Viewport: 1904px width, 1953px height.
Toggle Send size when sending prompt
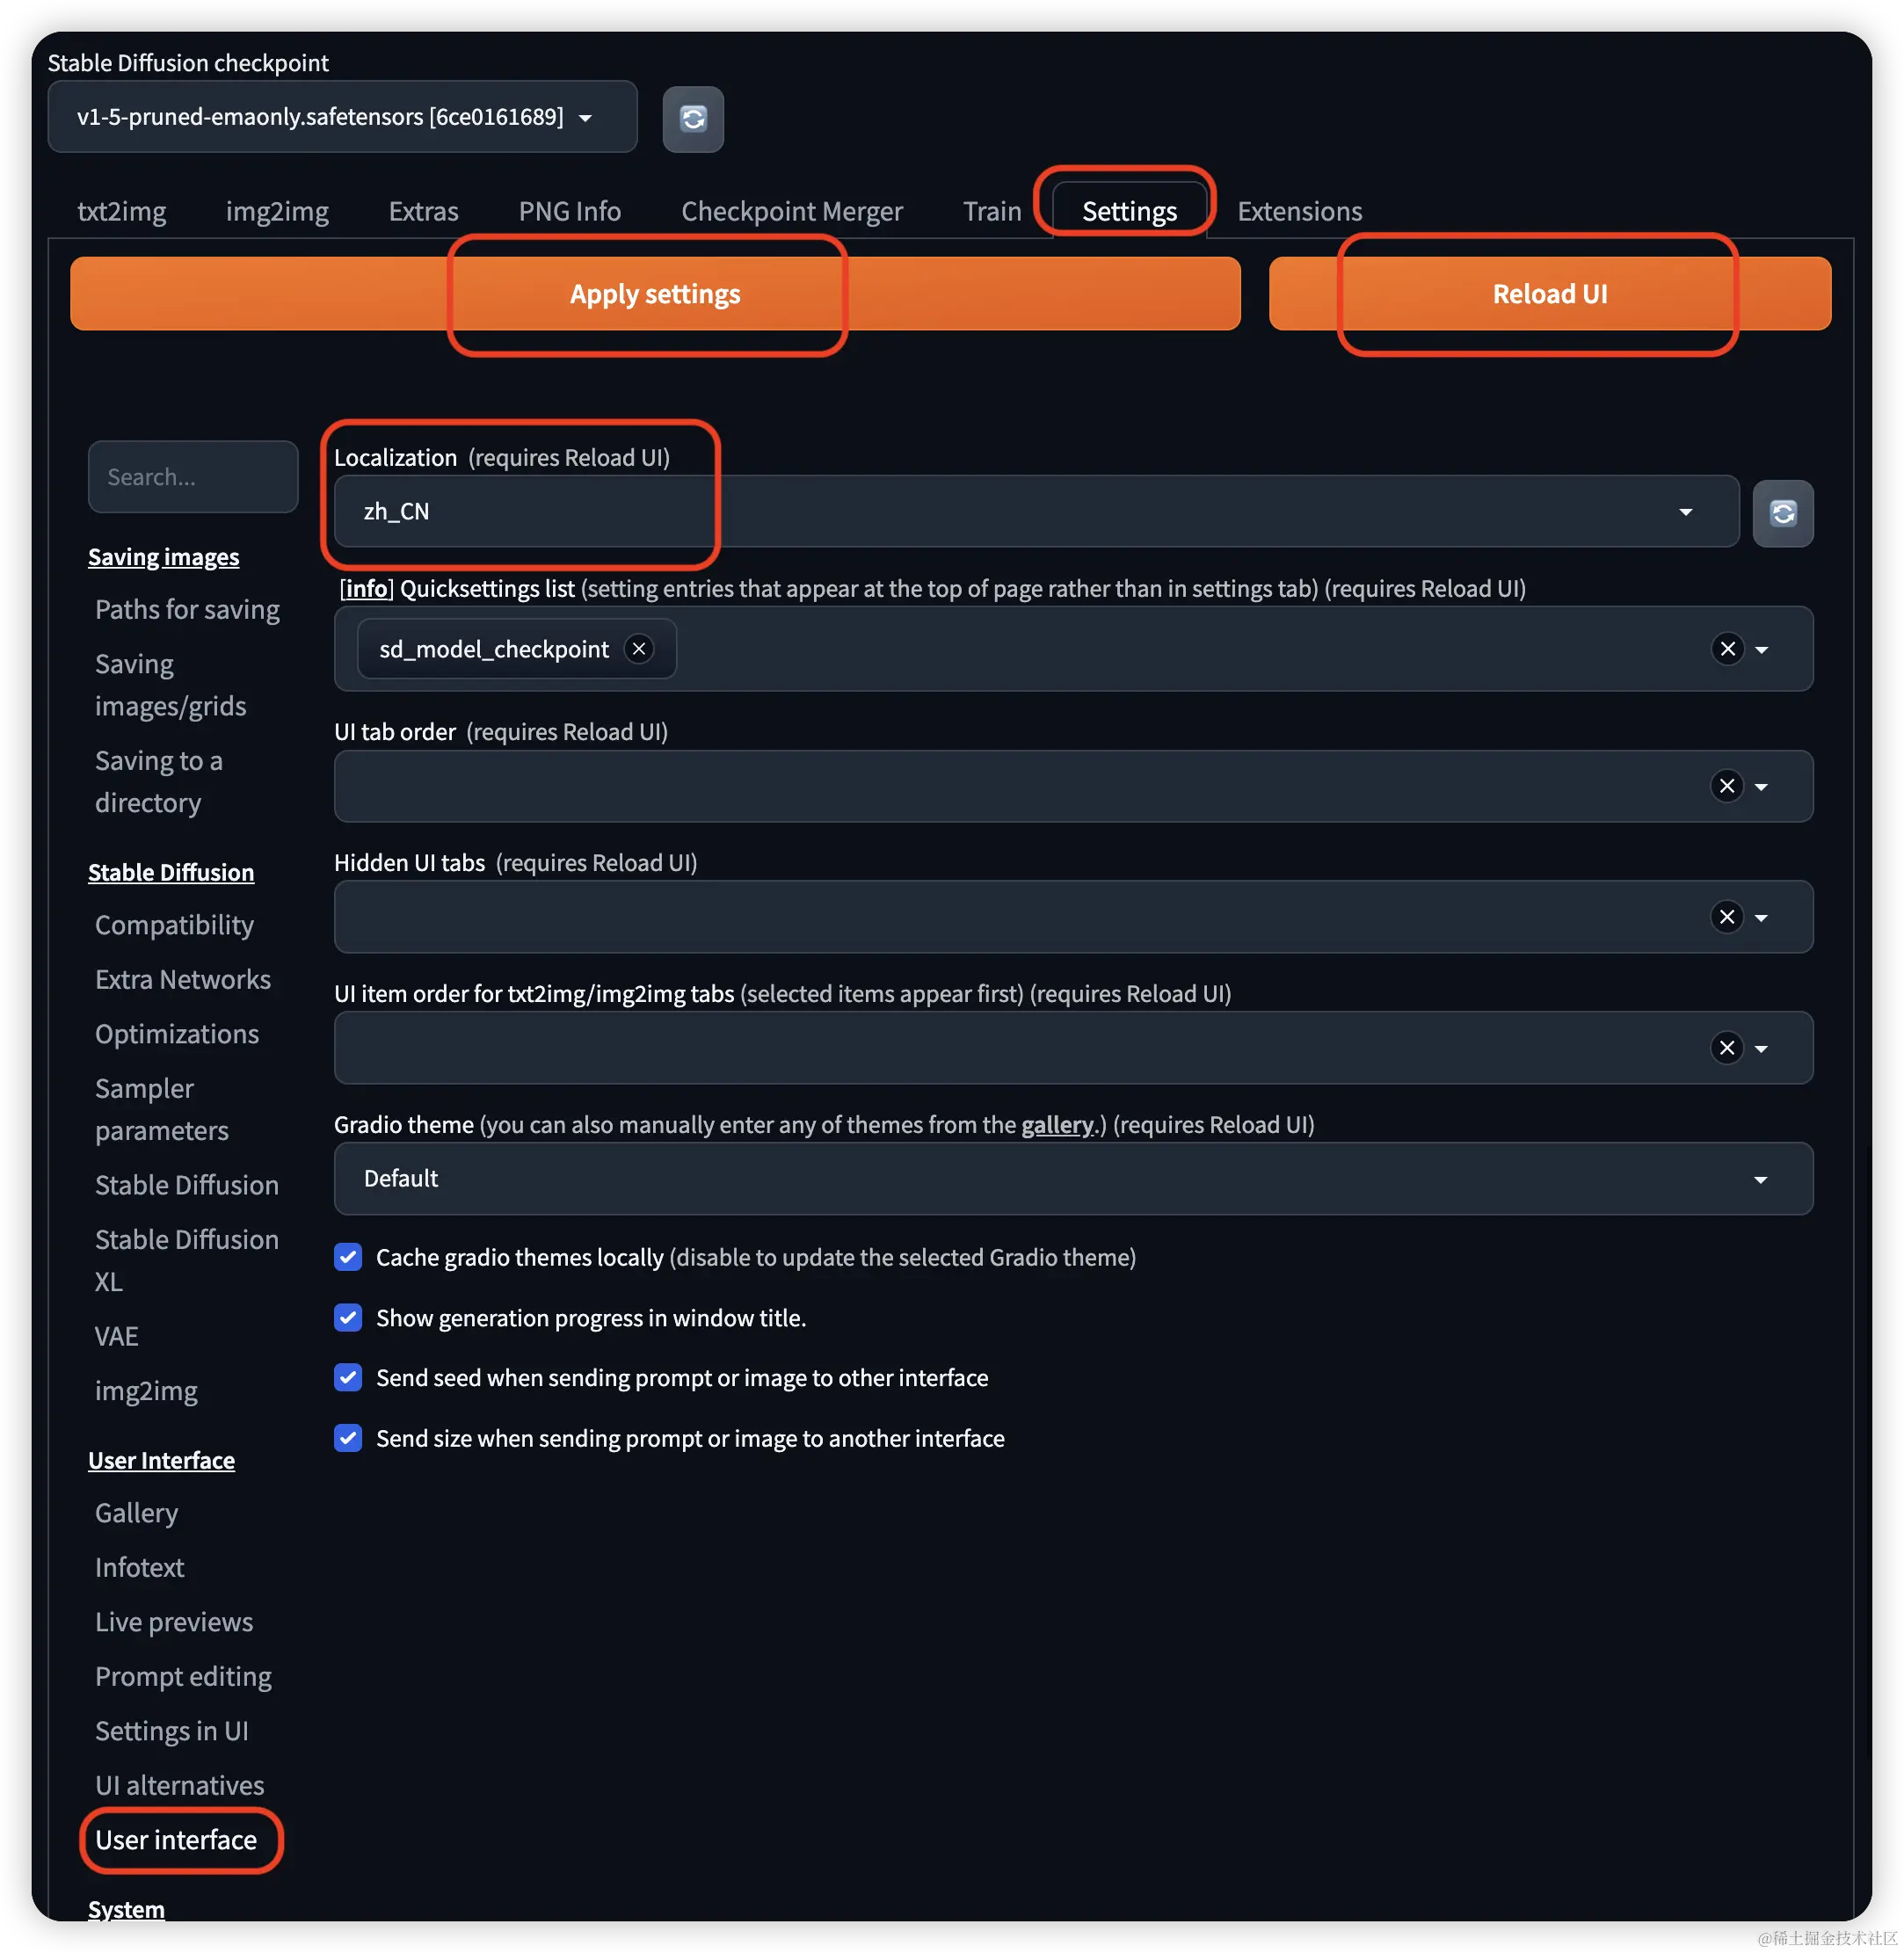[x=348, y=1438]
